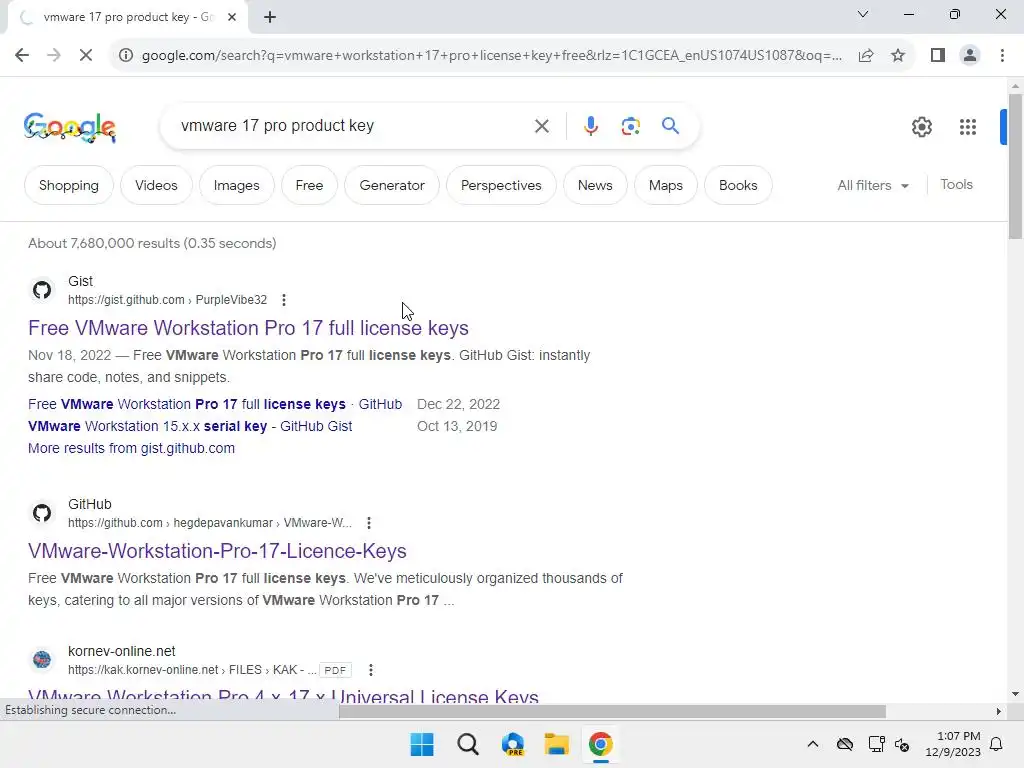Open Free VMware Workstation Pro 17 keys result

(248, 328)
